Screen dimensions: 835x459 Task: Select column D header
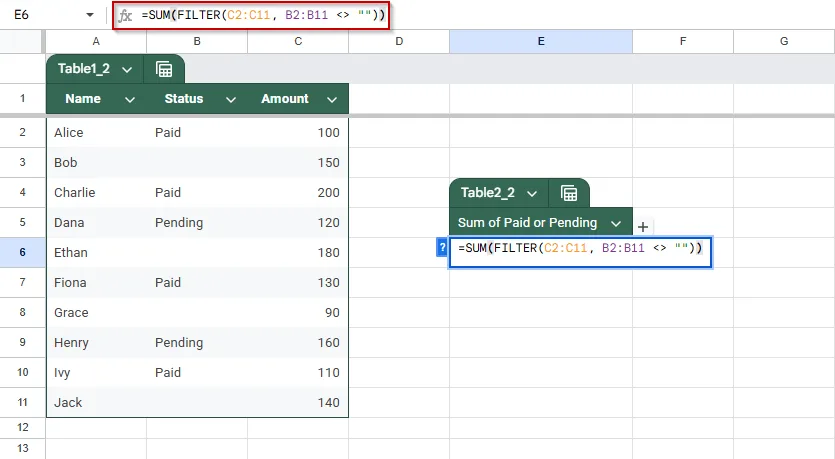[399, 41]
